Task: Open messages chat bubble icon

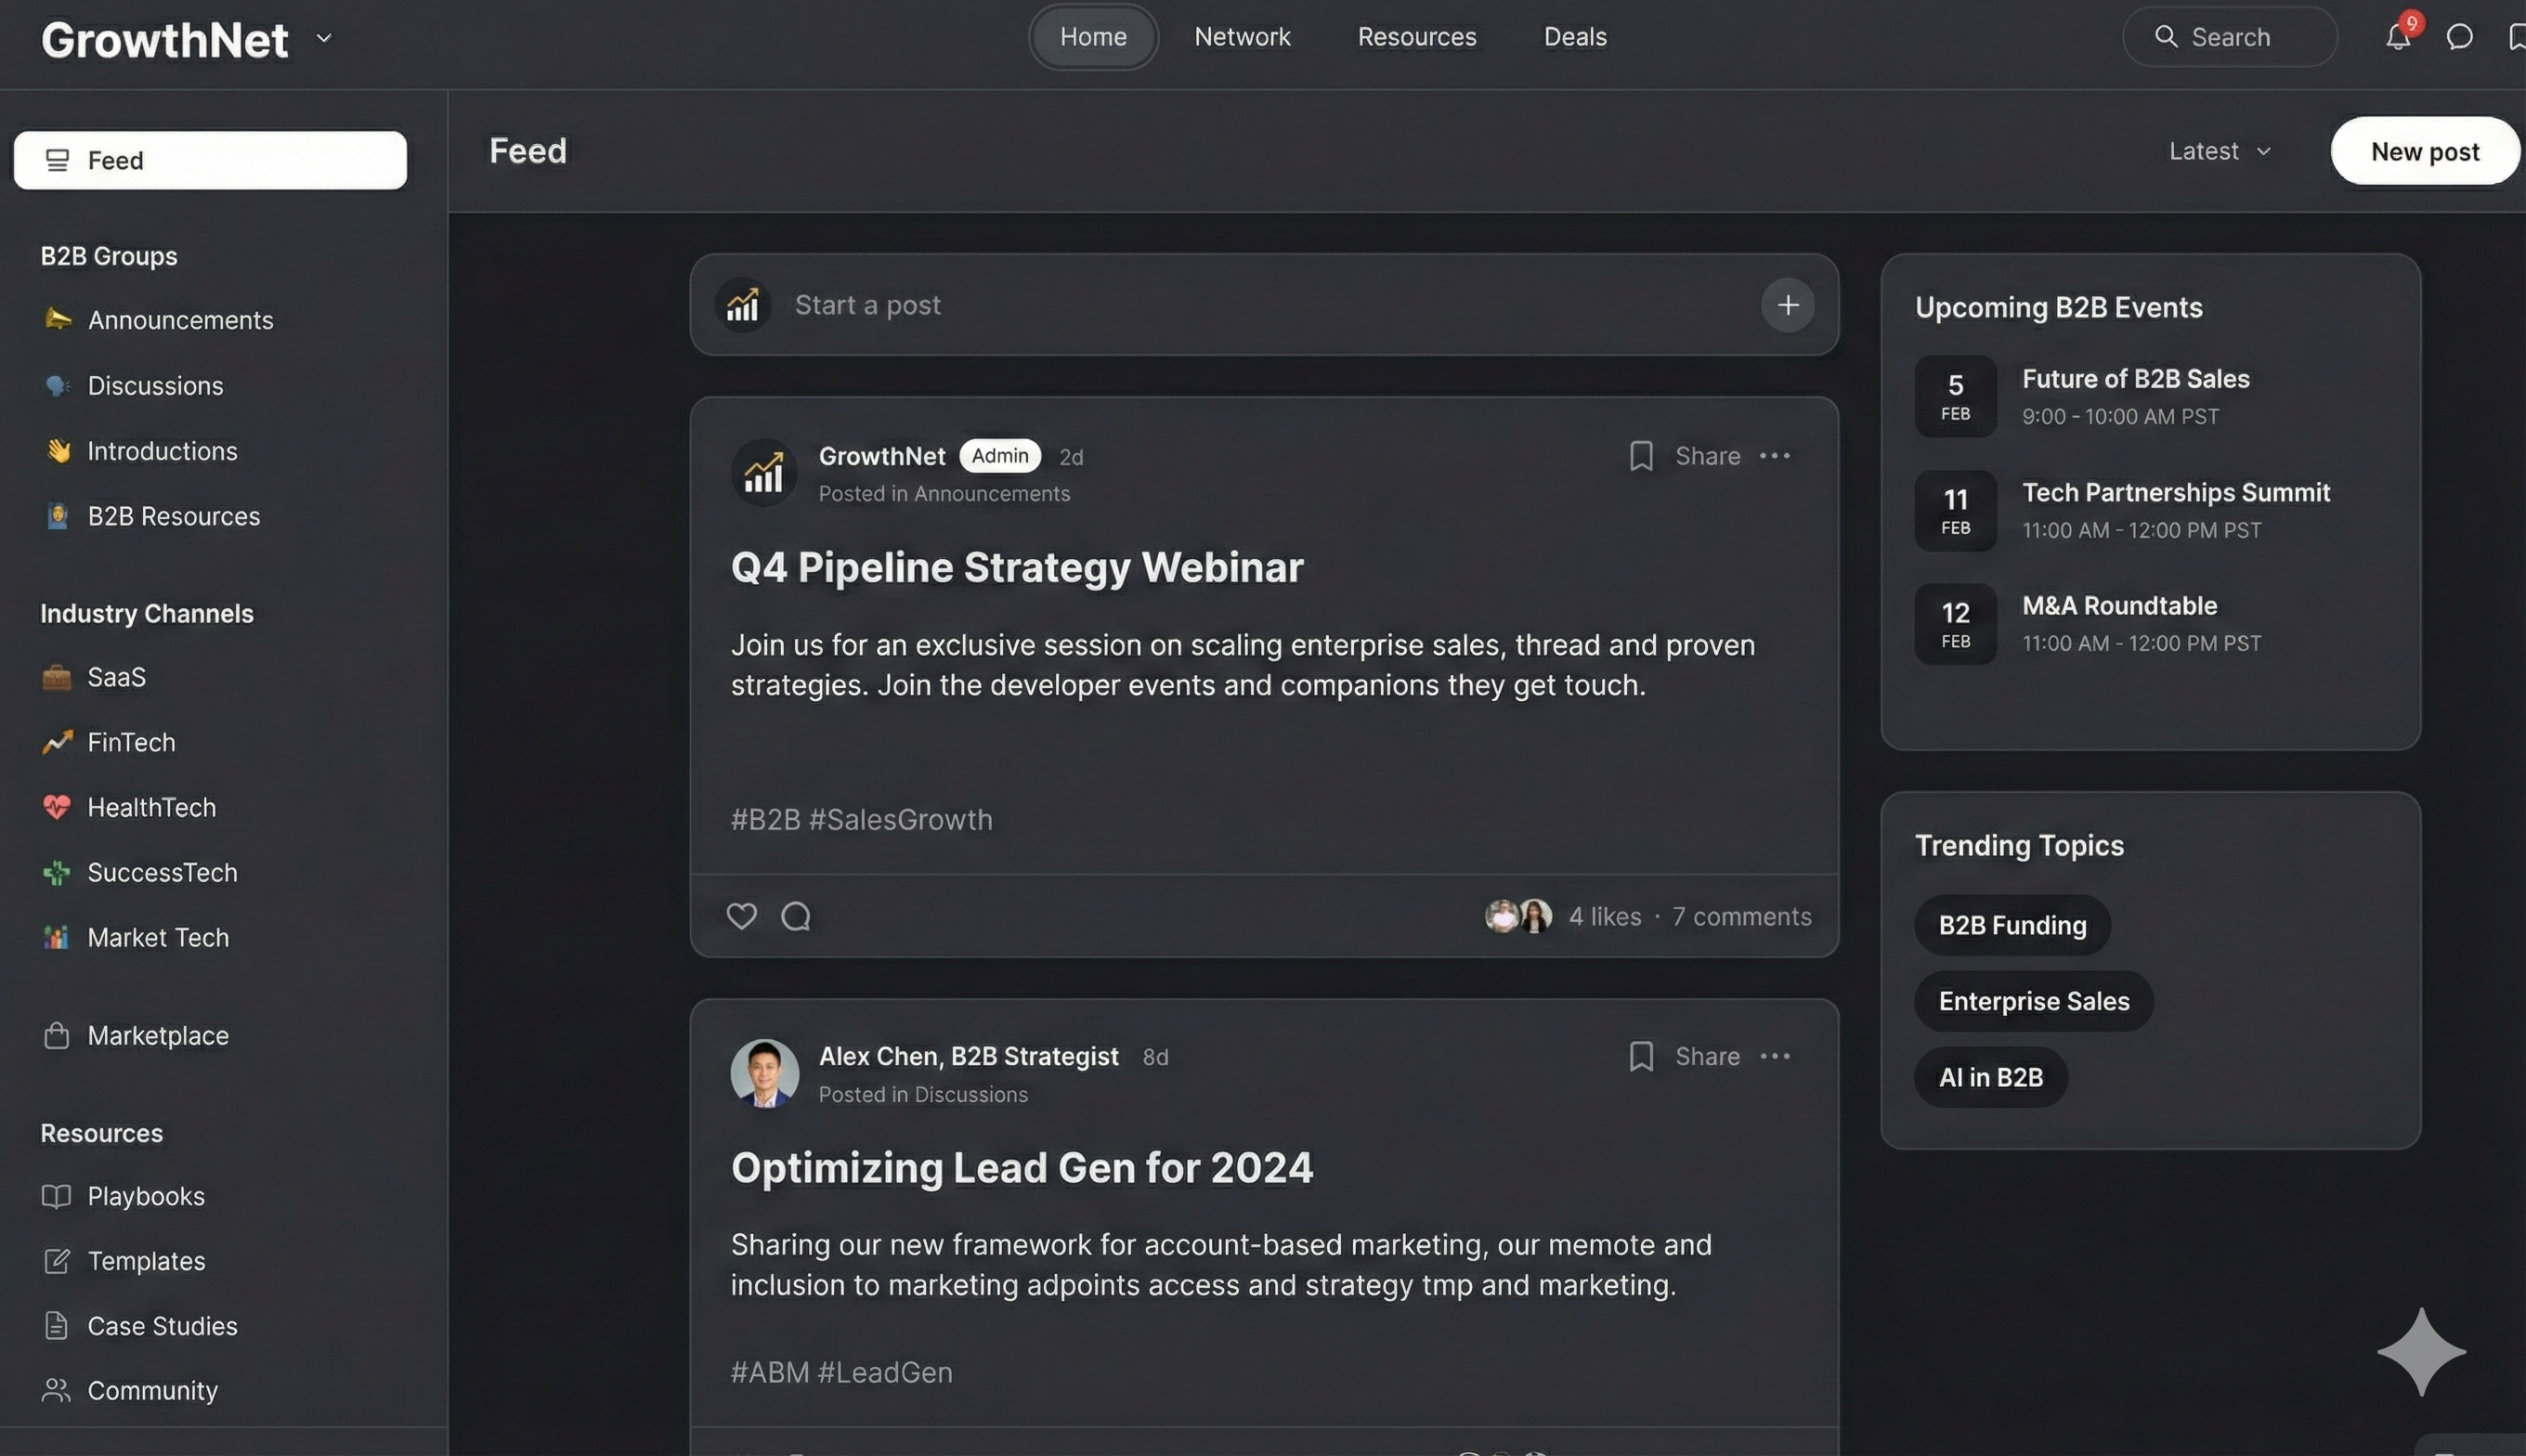Action: tap(2459, 37)
